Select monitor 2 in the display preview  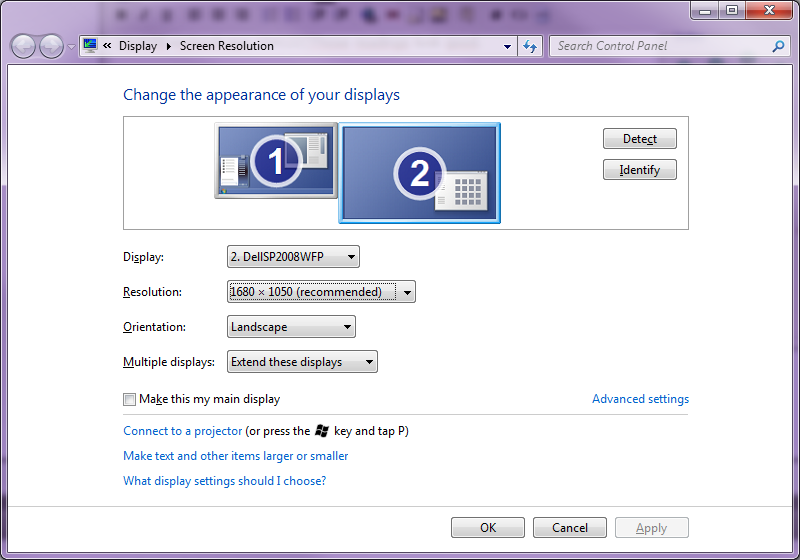(419, 173)
